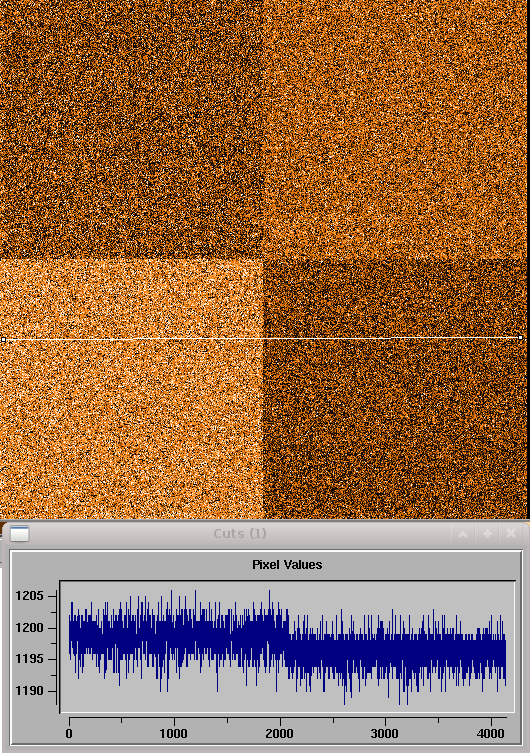Click the bright lower-left image quadrant
Viewport: 530px width, 754px height.
(131, 390)
